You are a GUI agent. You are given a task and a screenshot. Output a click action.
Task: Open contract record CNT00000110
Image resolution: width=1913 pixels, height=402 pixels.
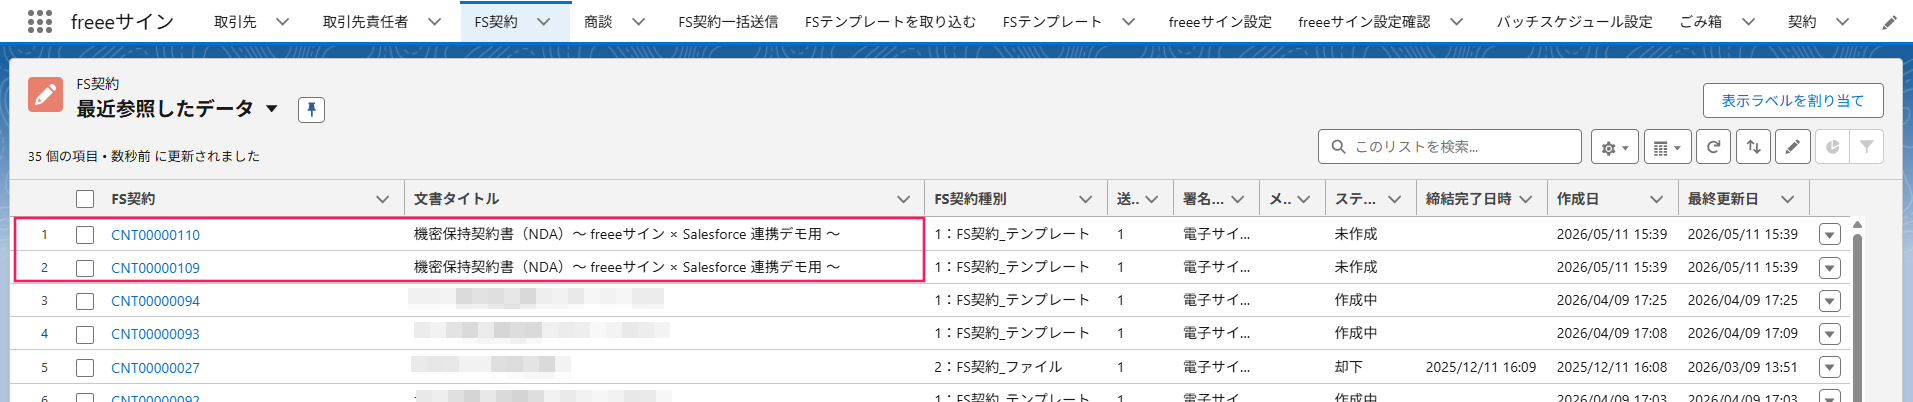pyautogui.click(x=155, y=235)
